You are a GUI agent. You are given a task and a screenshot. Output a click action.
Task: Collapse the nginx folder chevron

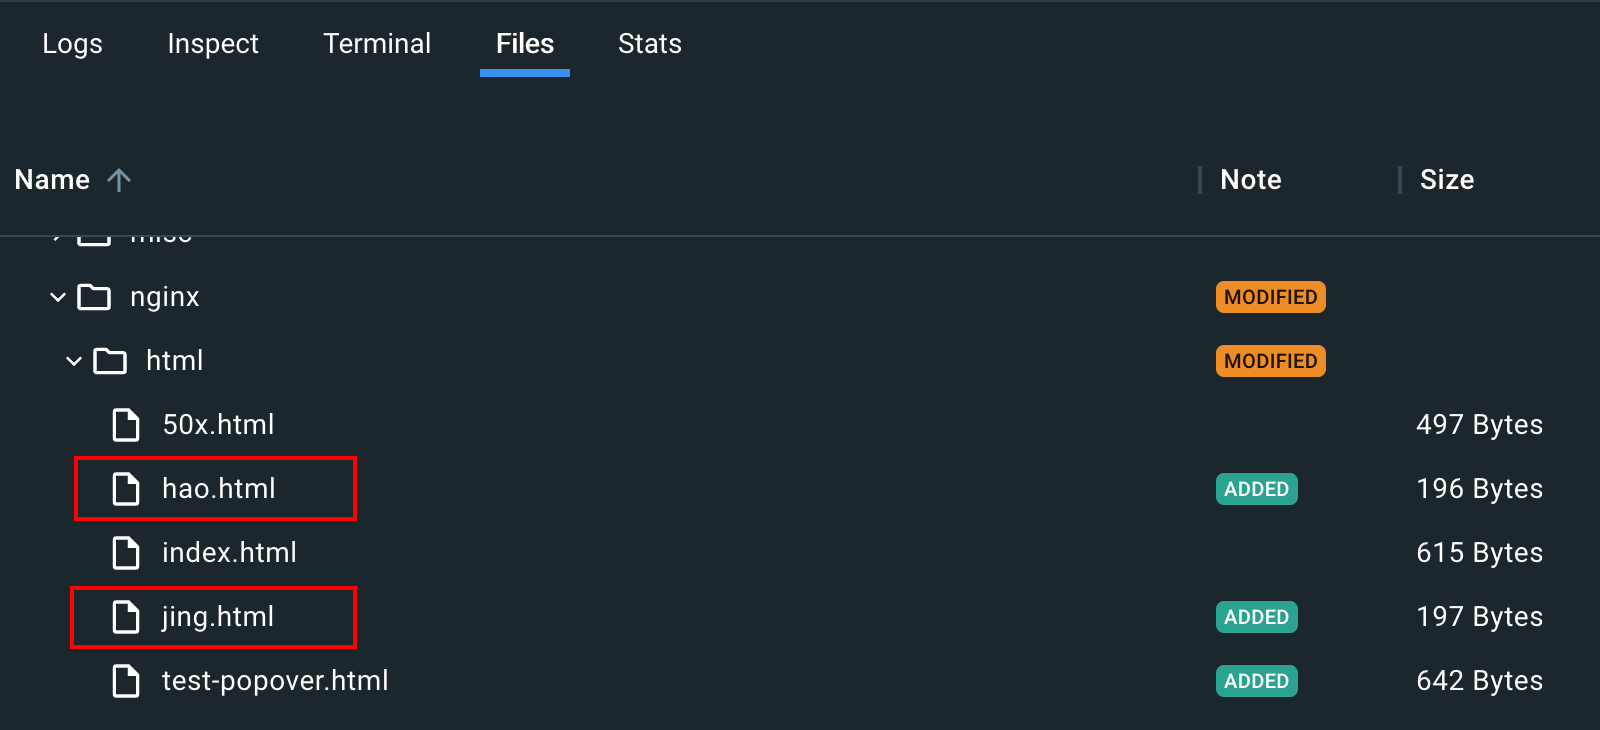coord(58,297)
